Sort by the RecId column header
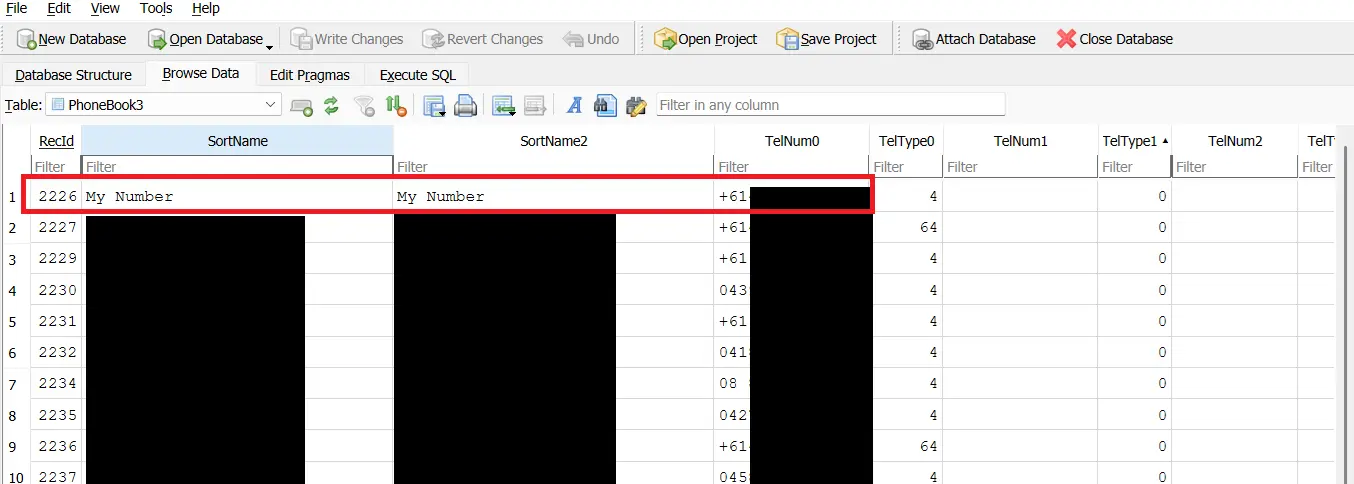This screenshot has height=484, width=1354. pos(56,141)
